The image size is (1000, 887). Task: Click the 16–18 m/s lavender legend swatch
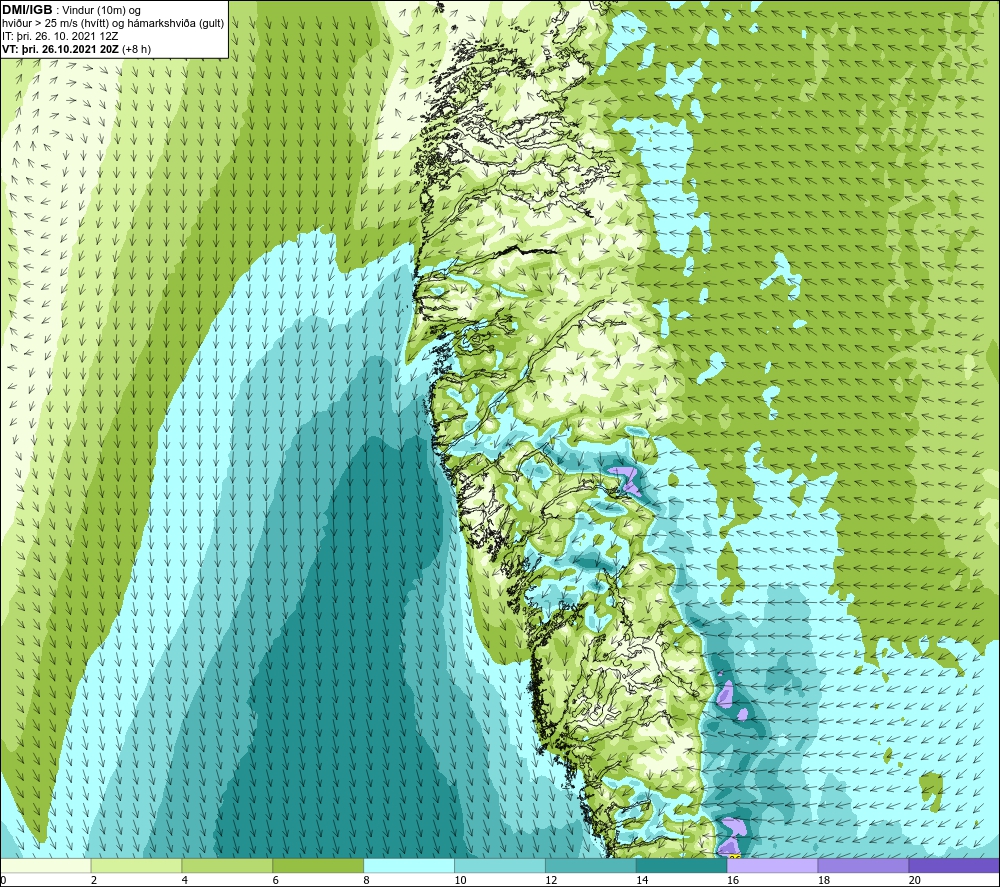click(772, 865)
